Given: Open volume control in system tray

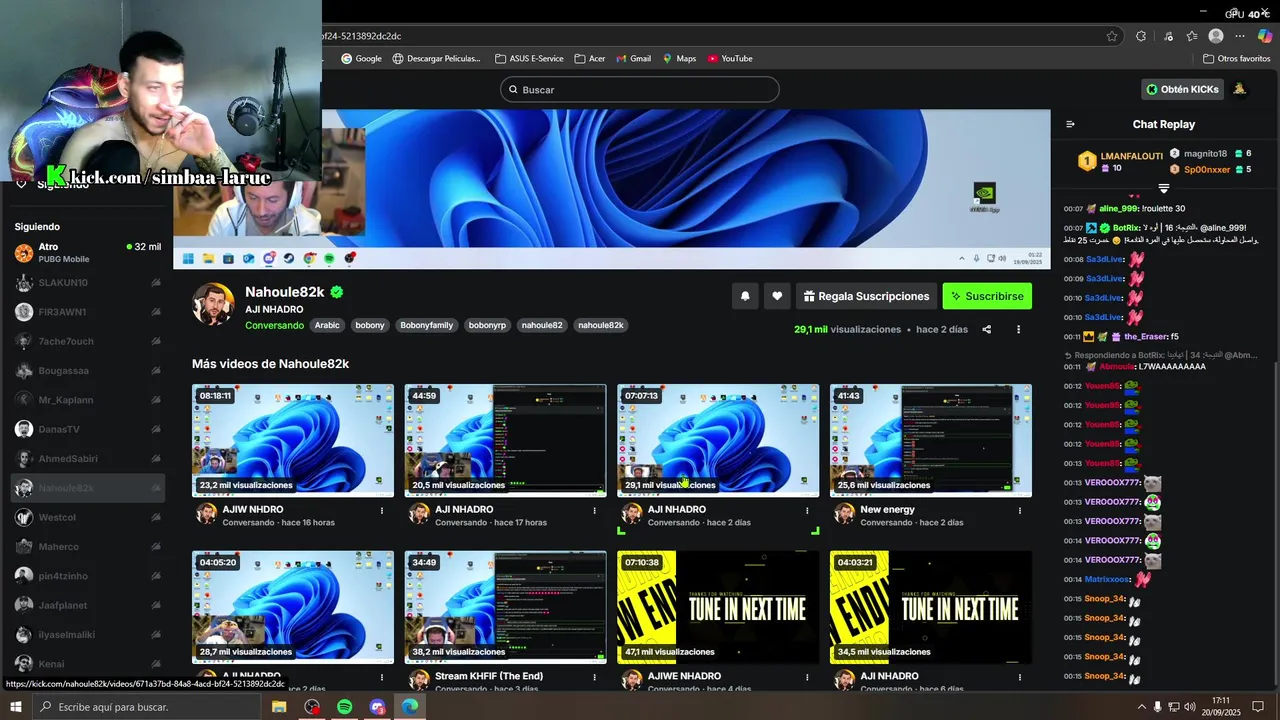Looking at the screenshot, I should (1190, 707).
